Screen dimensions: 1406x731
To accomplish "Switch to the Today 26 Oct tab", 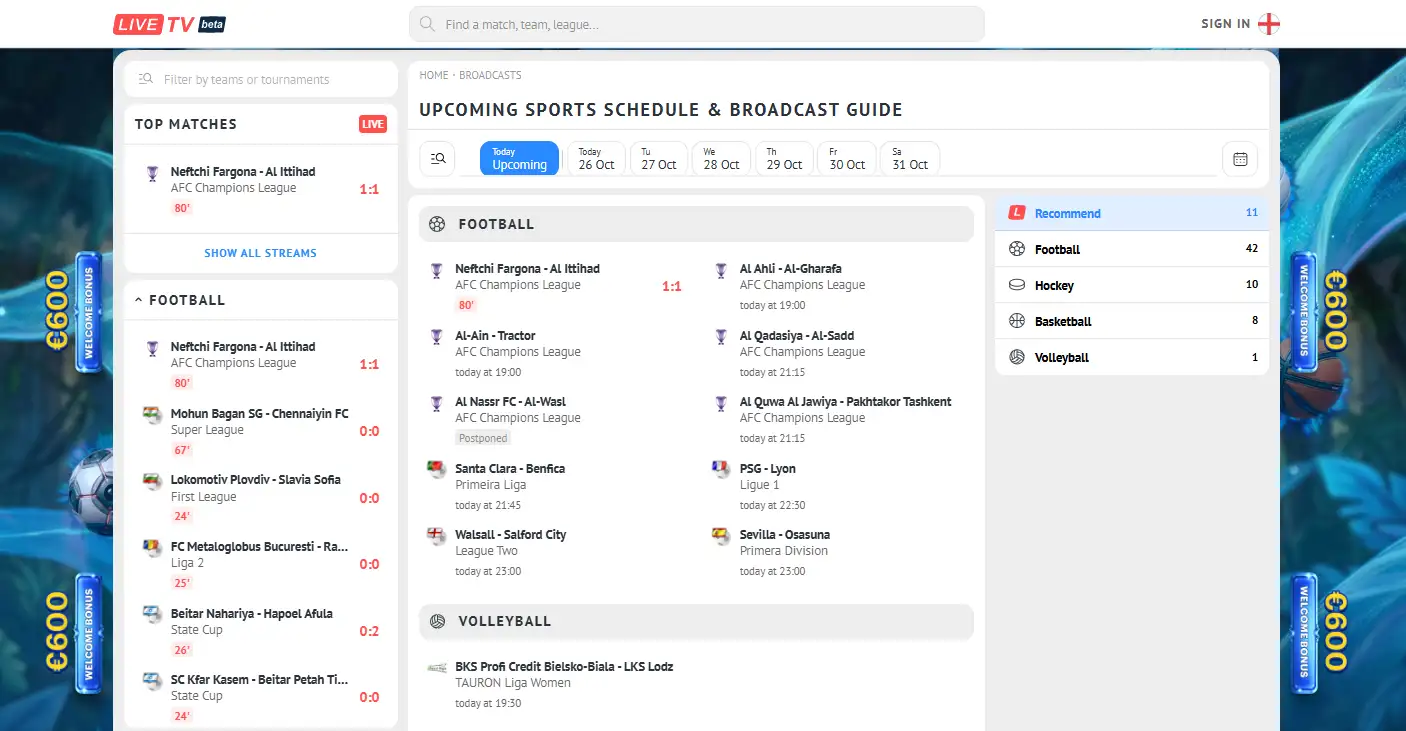I will click(x=596, y=159).
